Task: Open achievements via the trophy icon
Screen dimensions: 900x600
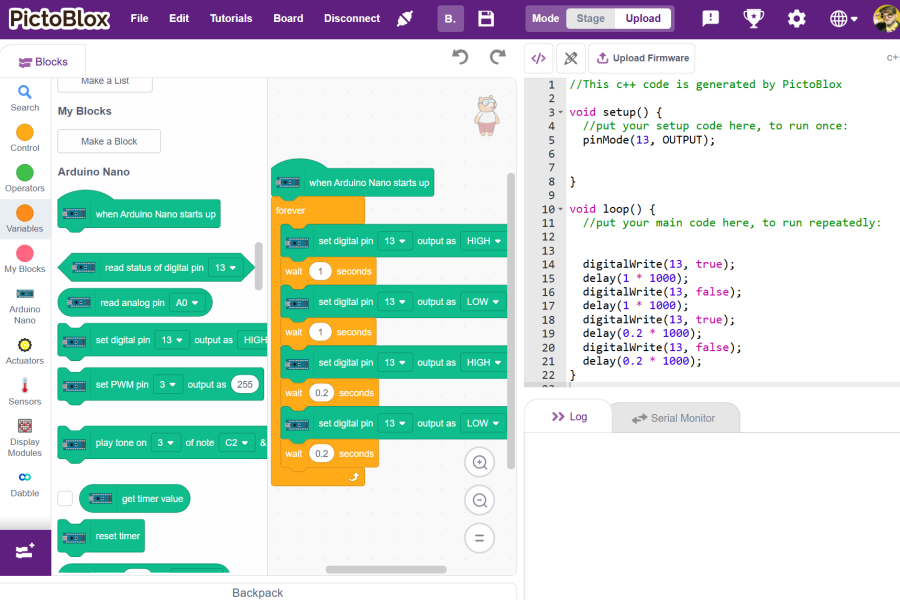Action: [753, 17]
